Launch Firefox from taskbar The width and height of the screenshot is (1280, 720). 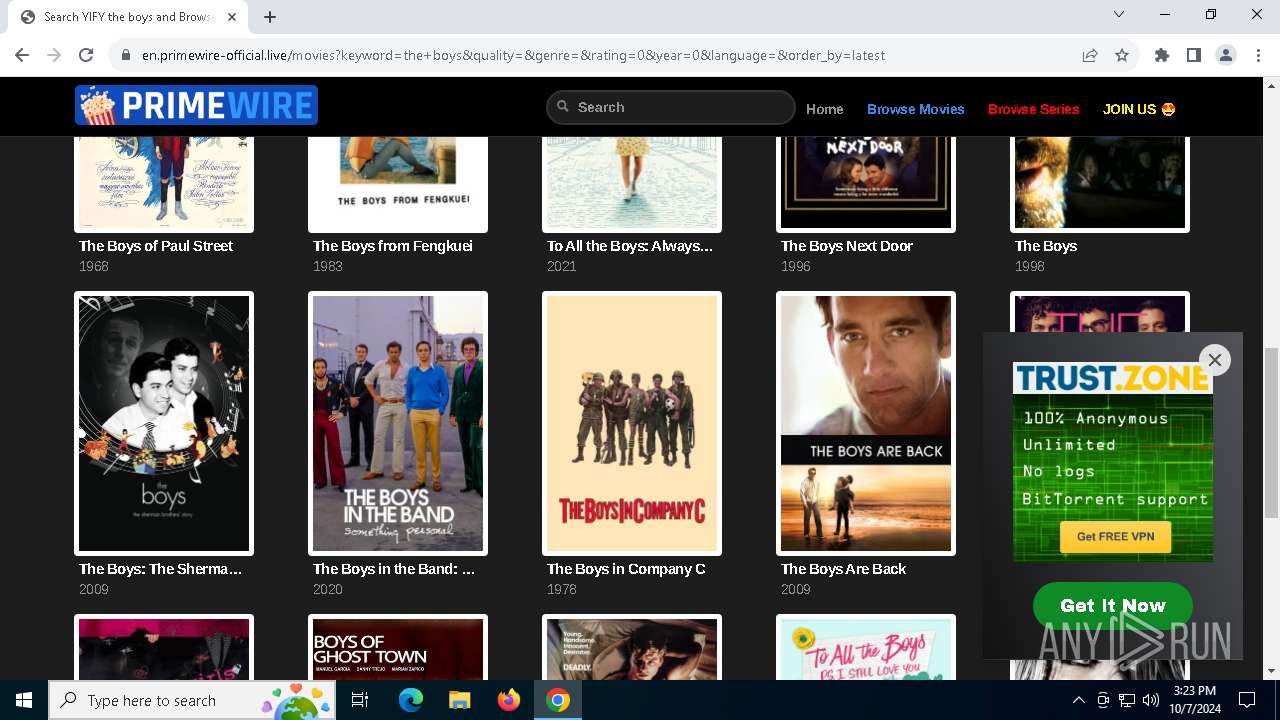pyautogui.click(x=509, y=700)
